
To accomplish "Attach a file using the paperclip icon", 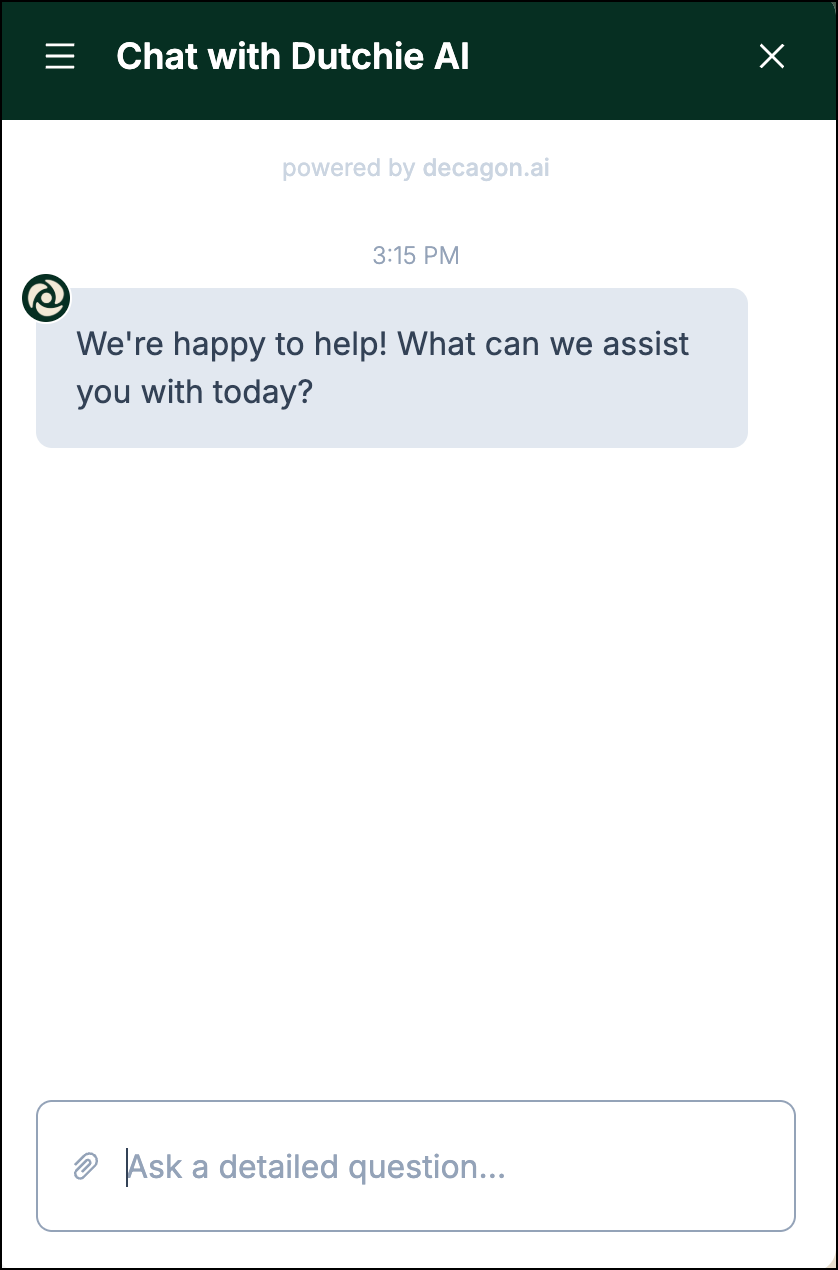I will [86, 1166].
